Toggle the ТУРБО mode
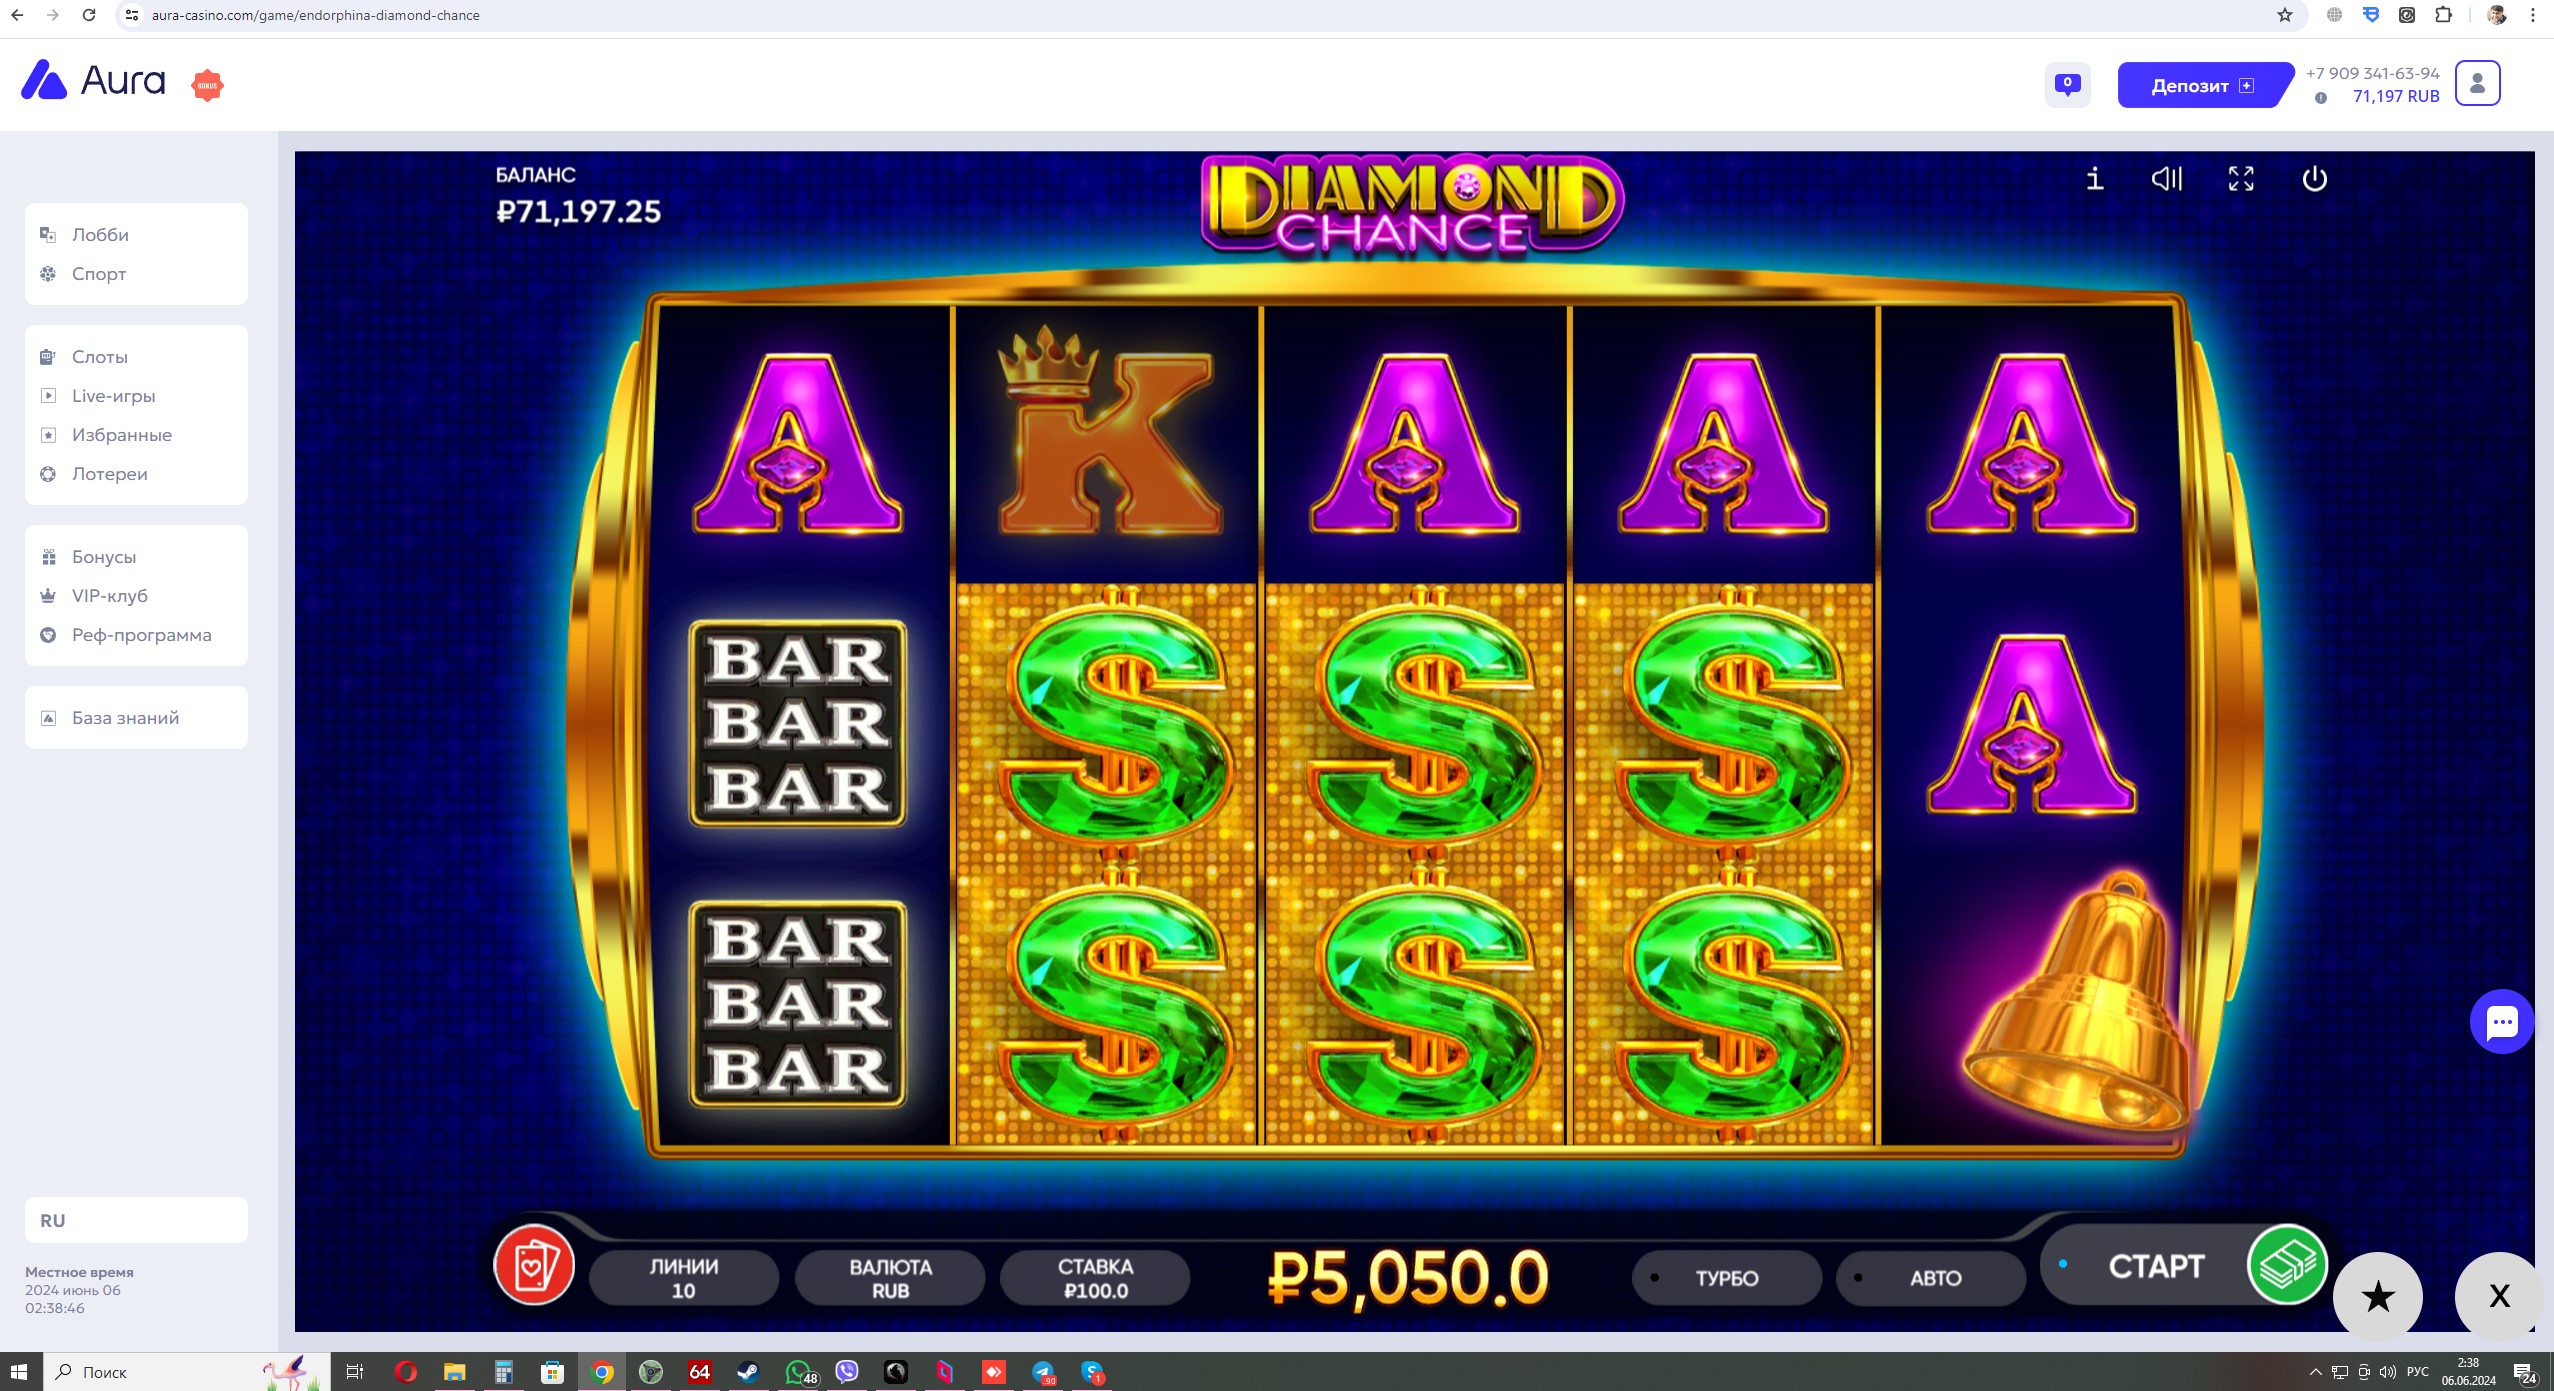The image size is (2554, 1391). pyautogui.click(x=1726, y=1278)
